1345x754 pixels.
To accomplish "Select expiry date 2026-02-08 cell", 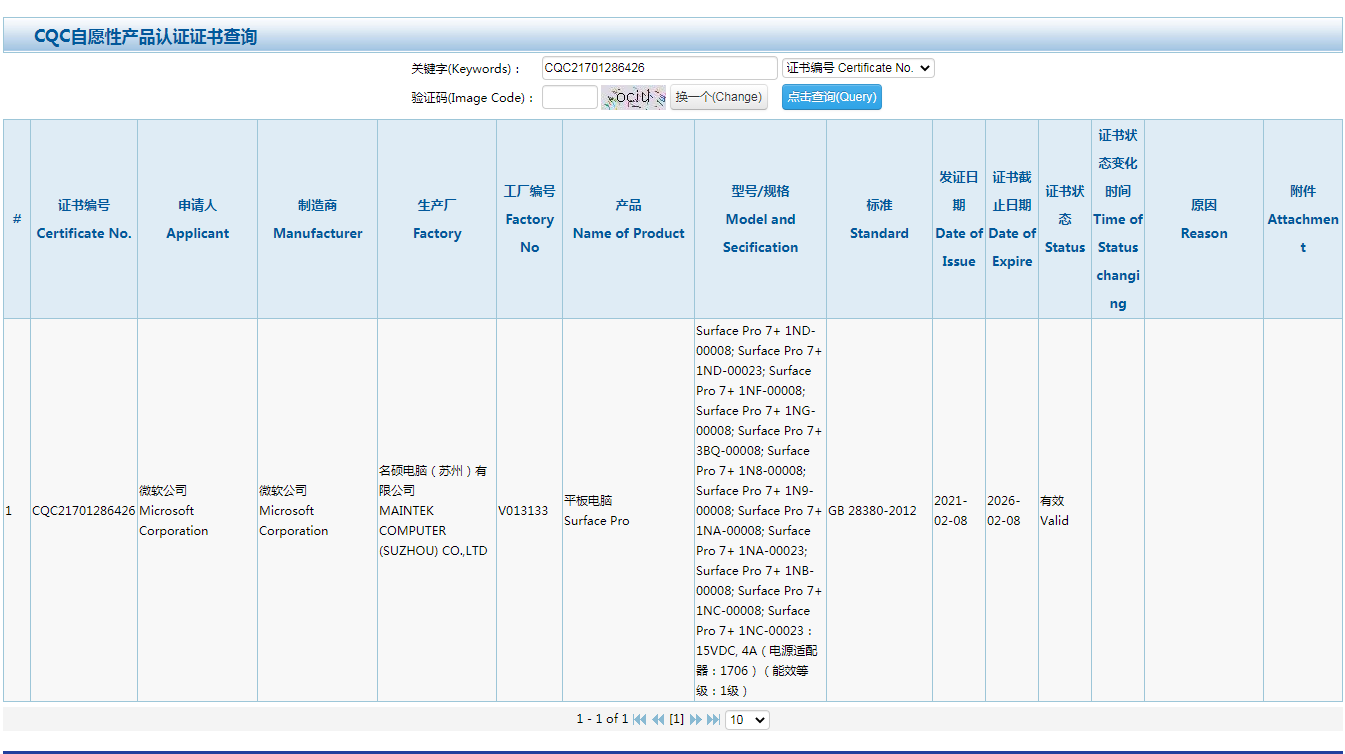I will tap(1012, 510).
